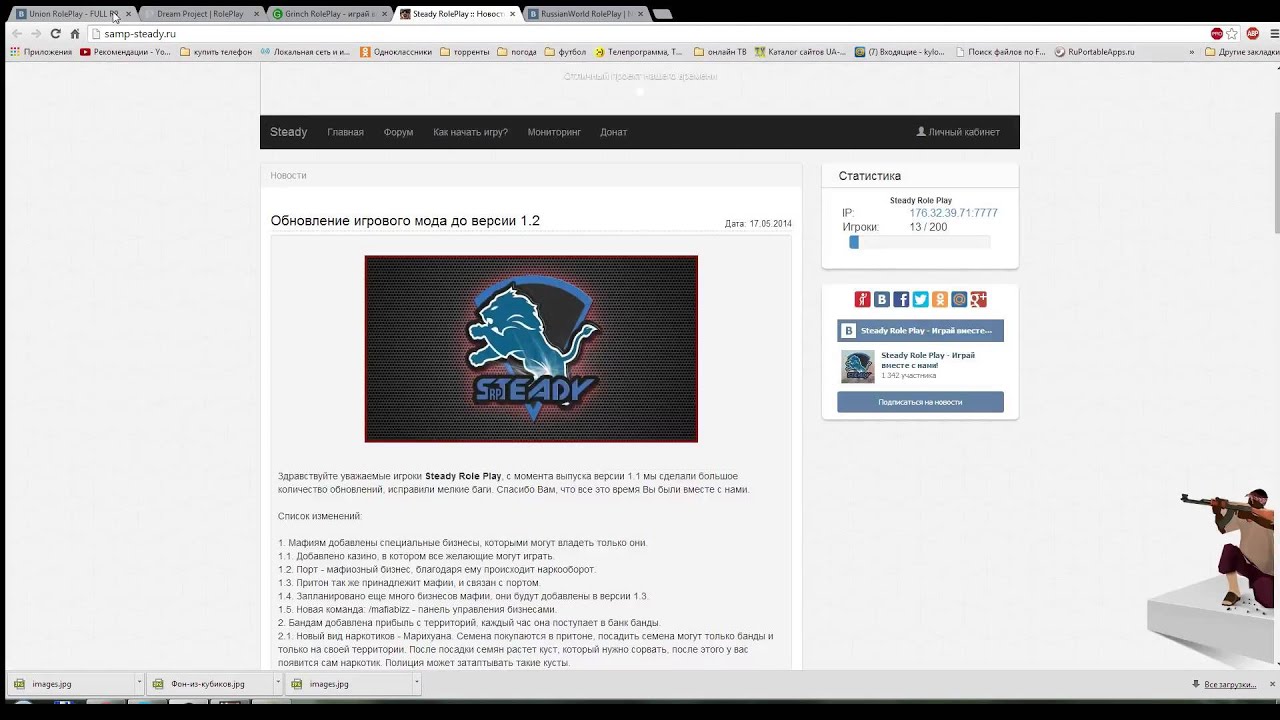Click the Личный кабинет user icon

(921, 132)
